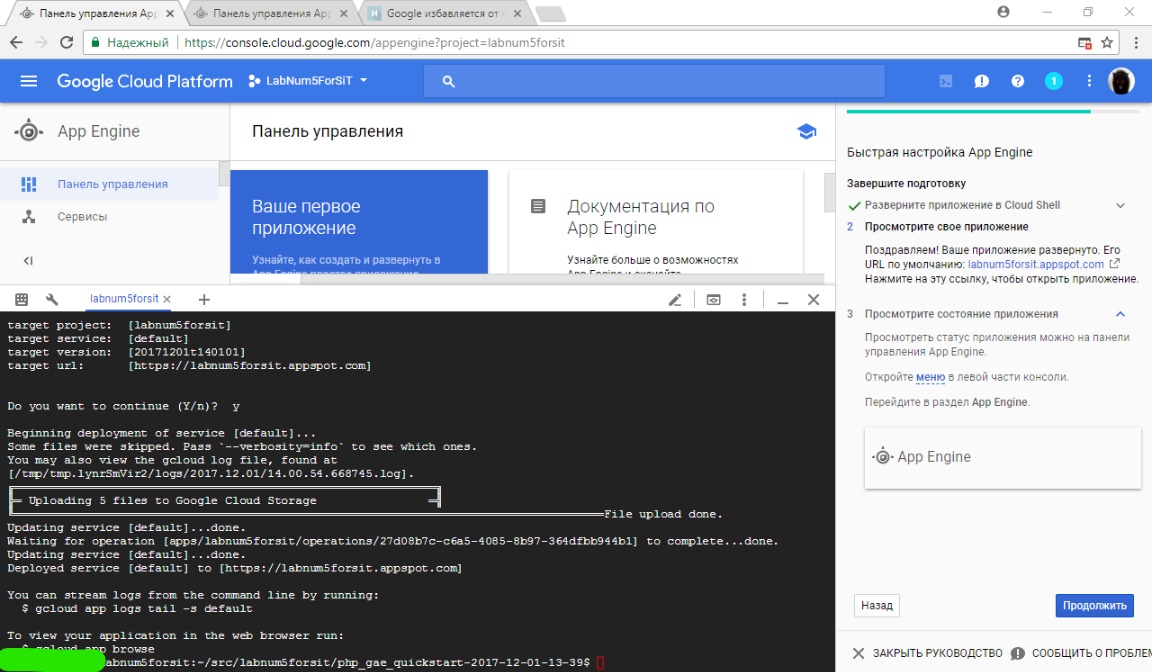Open the help question mark icon
Screen dimensions: 1152x672
pos(1018,81)
